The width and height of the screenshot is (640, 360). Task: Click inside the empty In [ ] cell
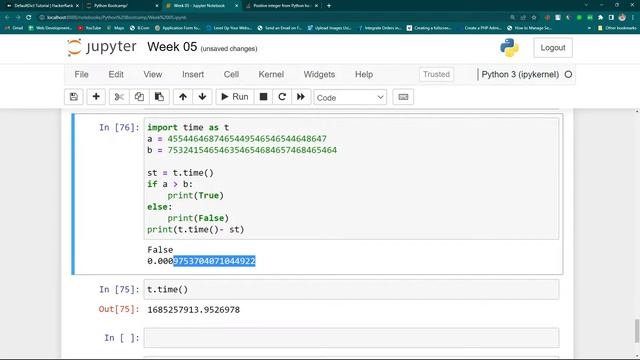351,338
